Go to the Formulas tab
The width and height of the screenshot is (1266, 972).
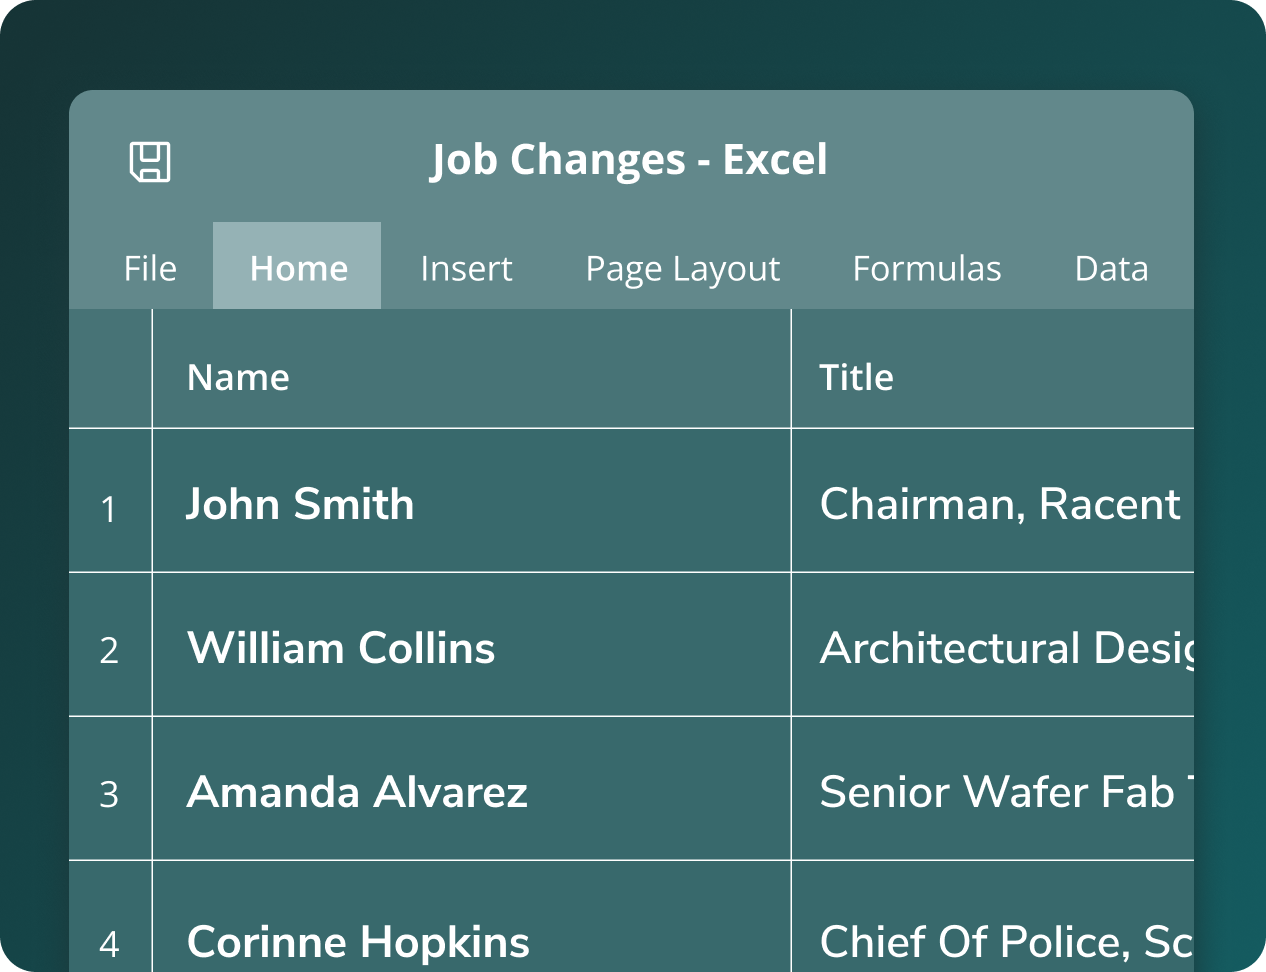(926, 268)
